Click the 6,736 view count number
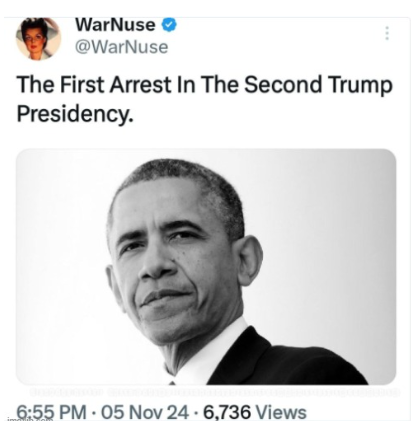The width and height of the screenshot is (411, 421). tap(227, 412)
